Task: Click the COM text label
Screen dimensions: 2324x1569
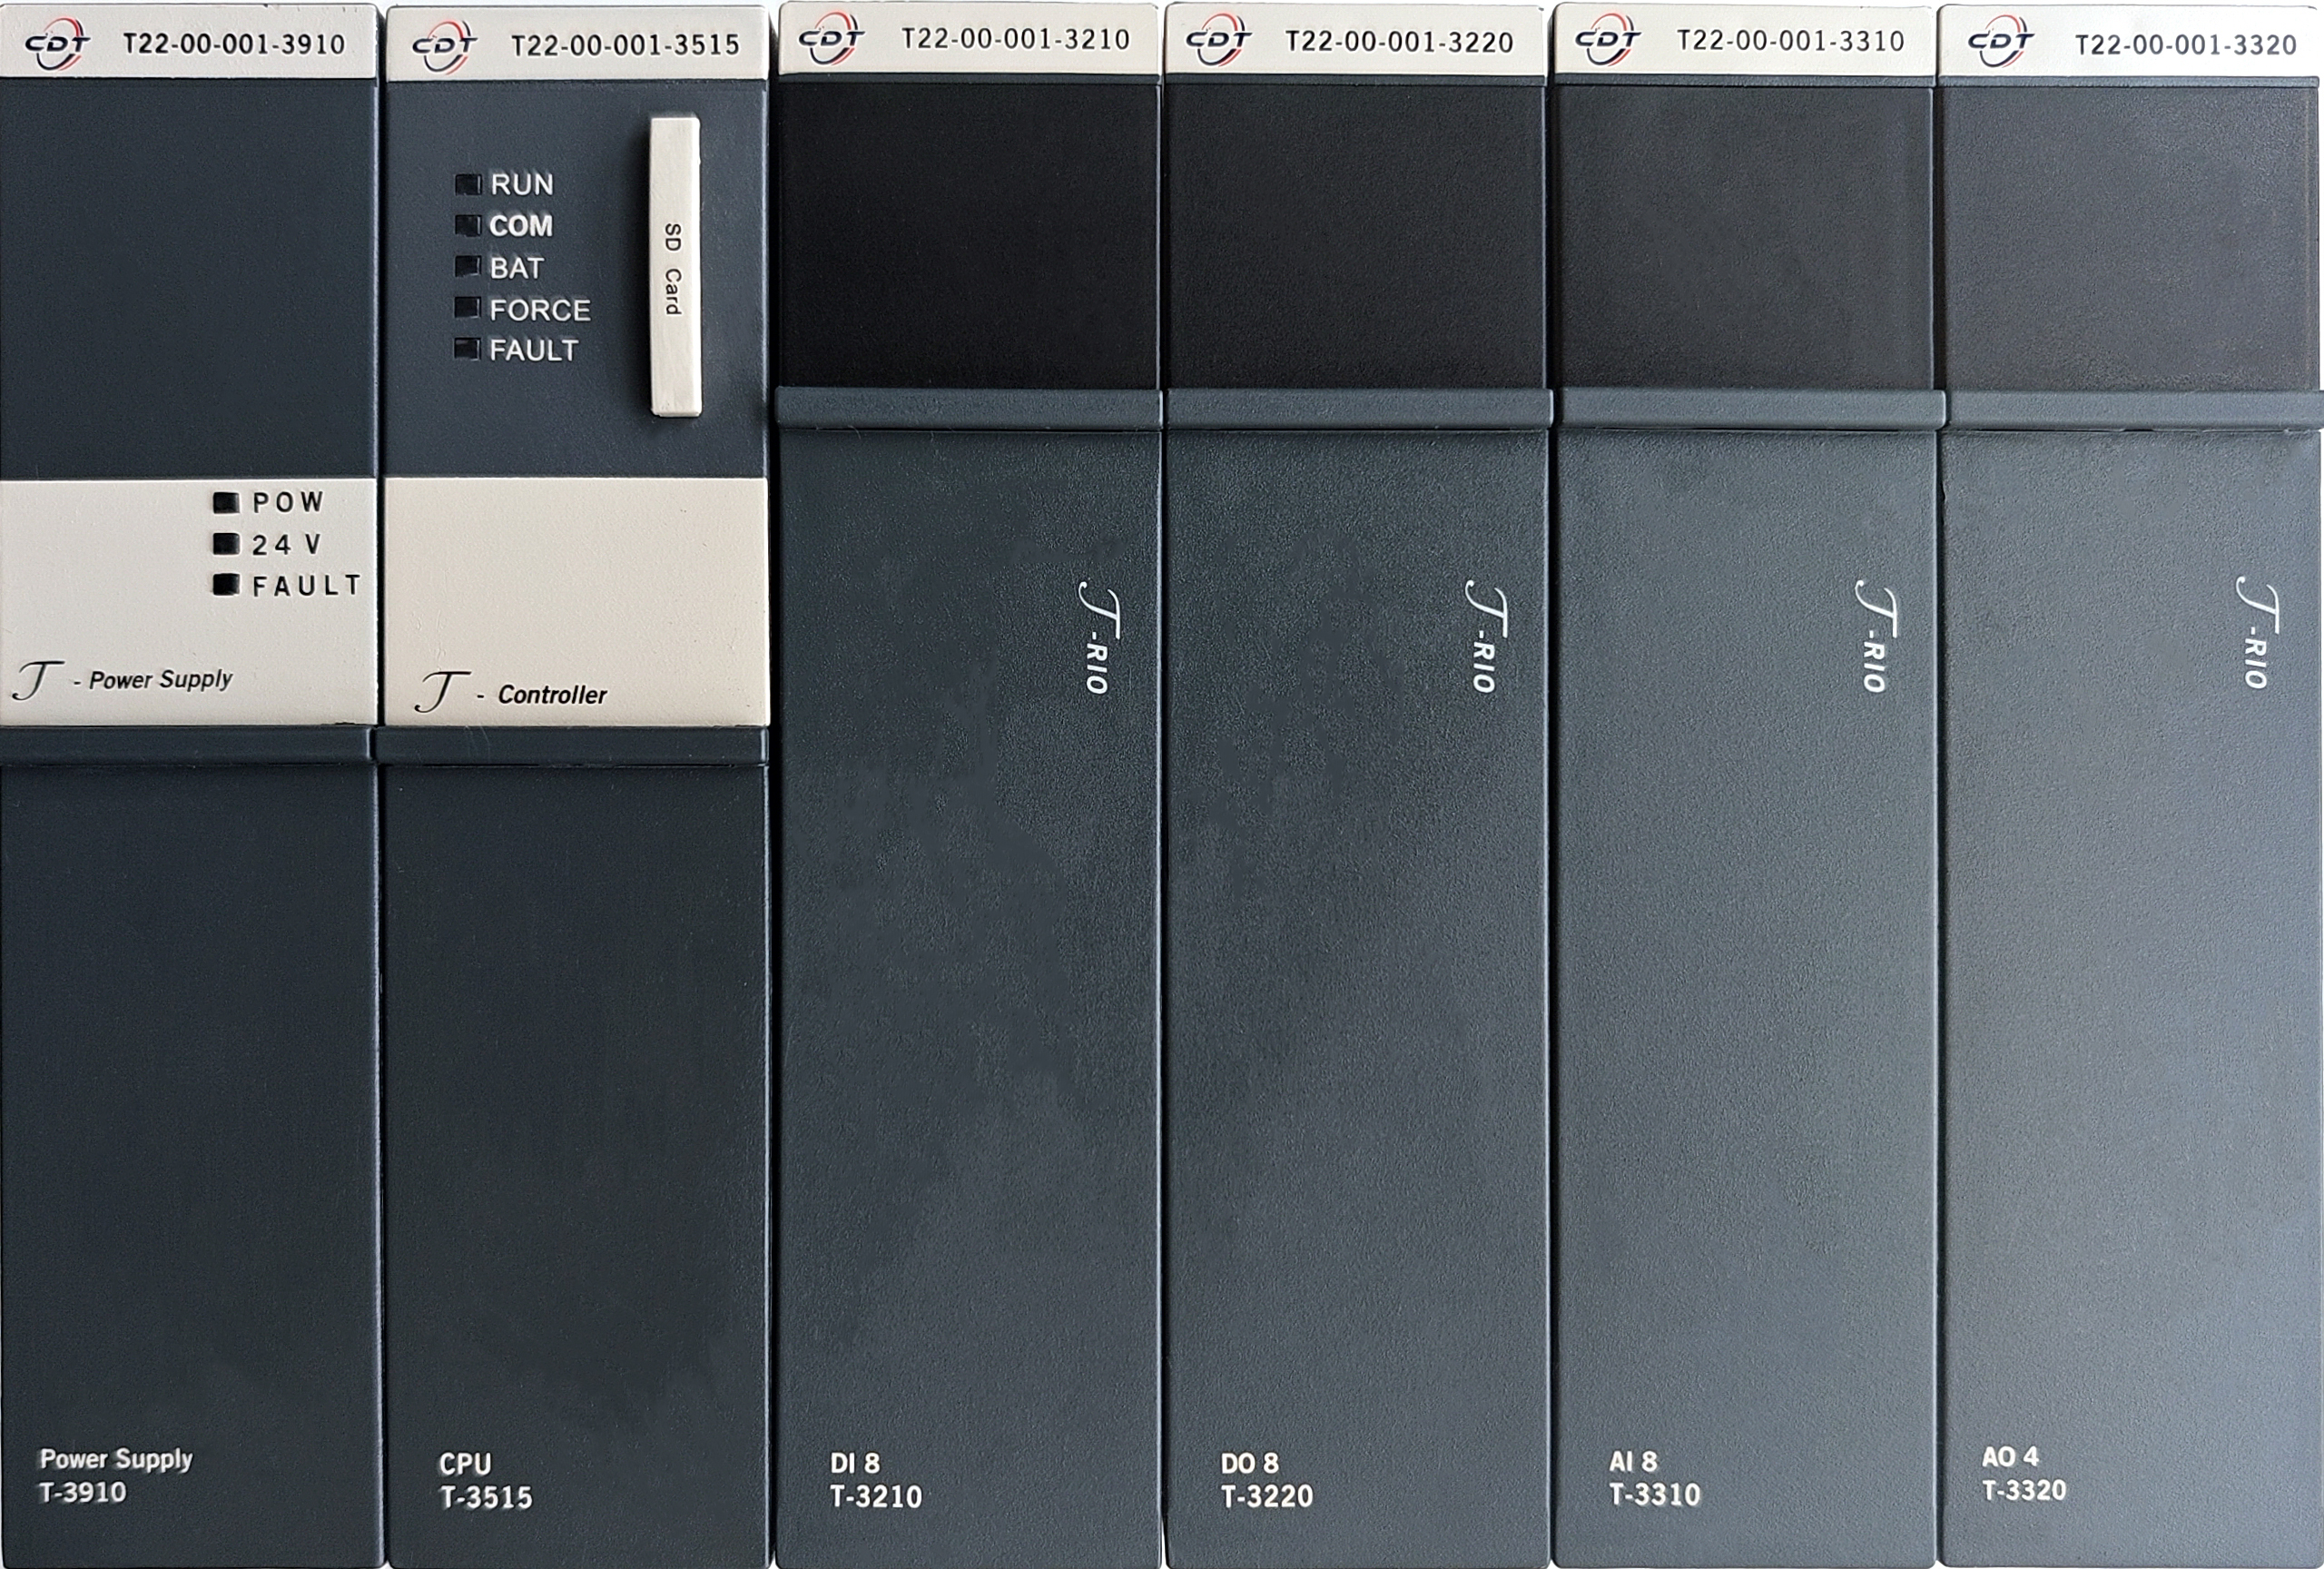Action: 521,226
